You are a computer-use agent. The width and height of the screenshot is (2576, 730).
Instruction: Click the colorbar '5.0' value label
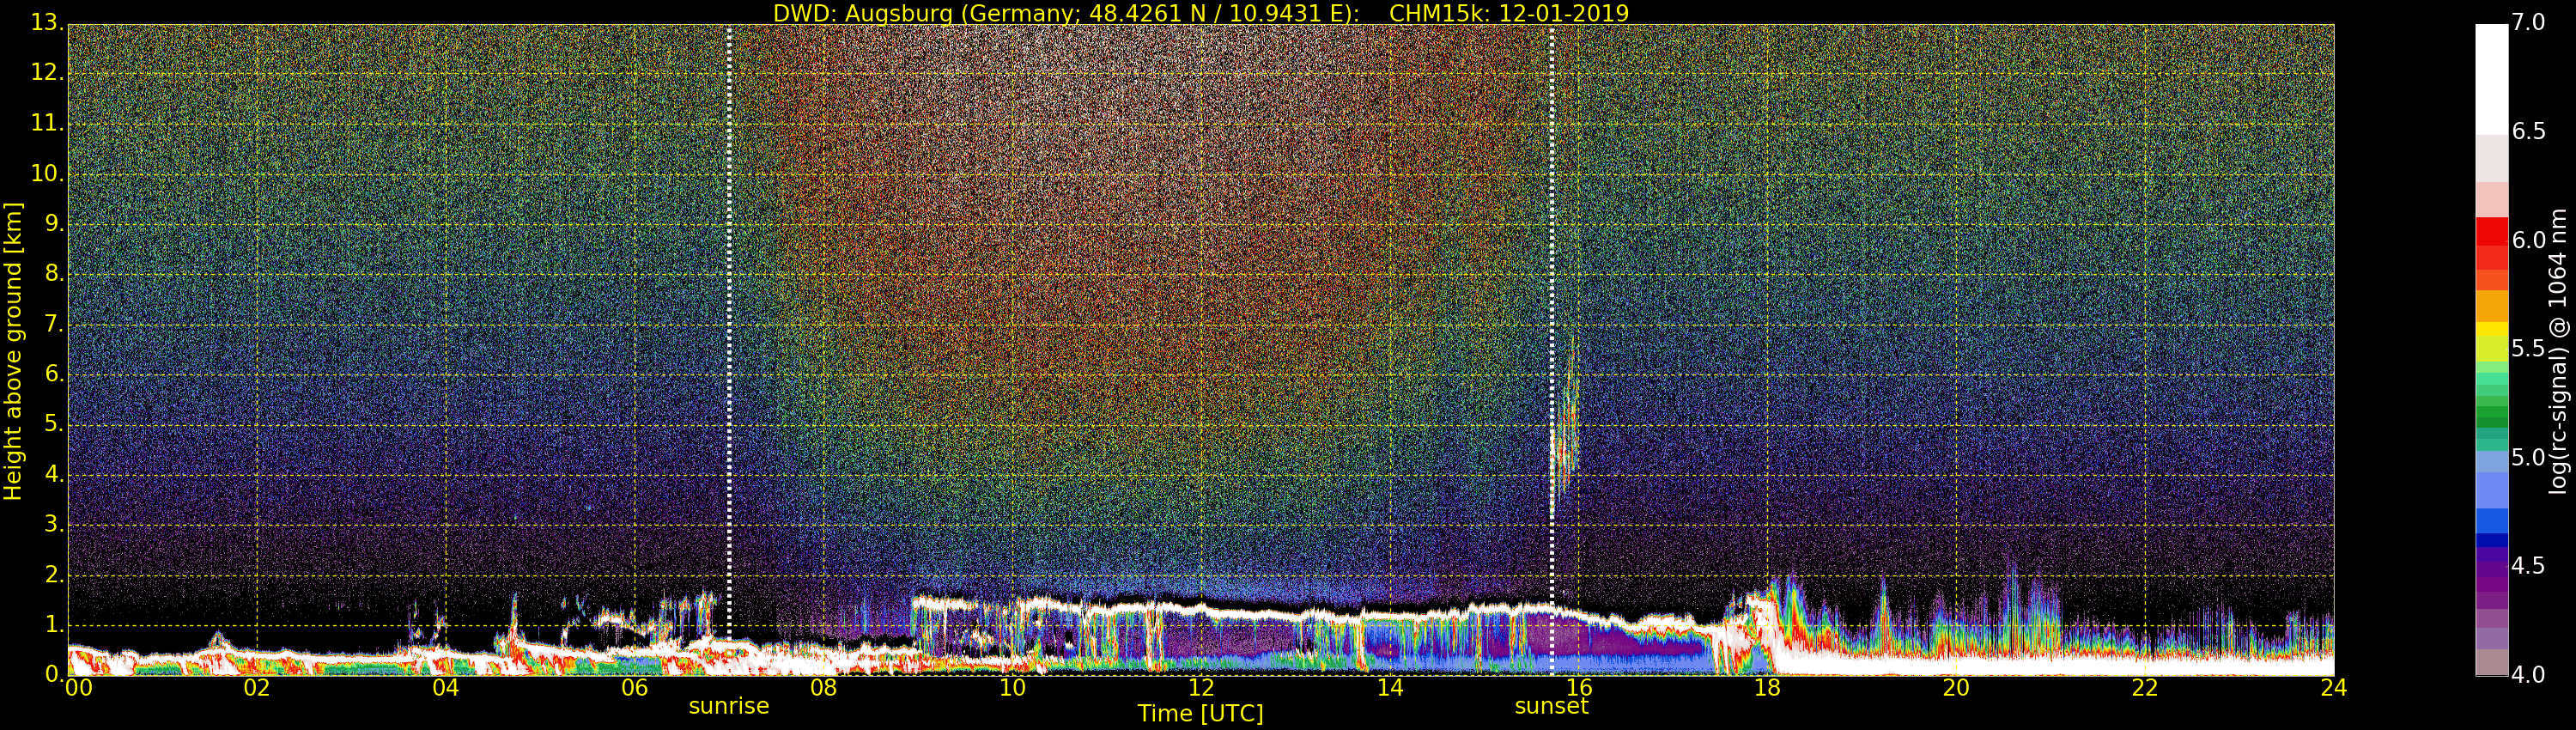2528,458
